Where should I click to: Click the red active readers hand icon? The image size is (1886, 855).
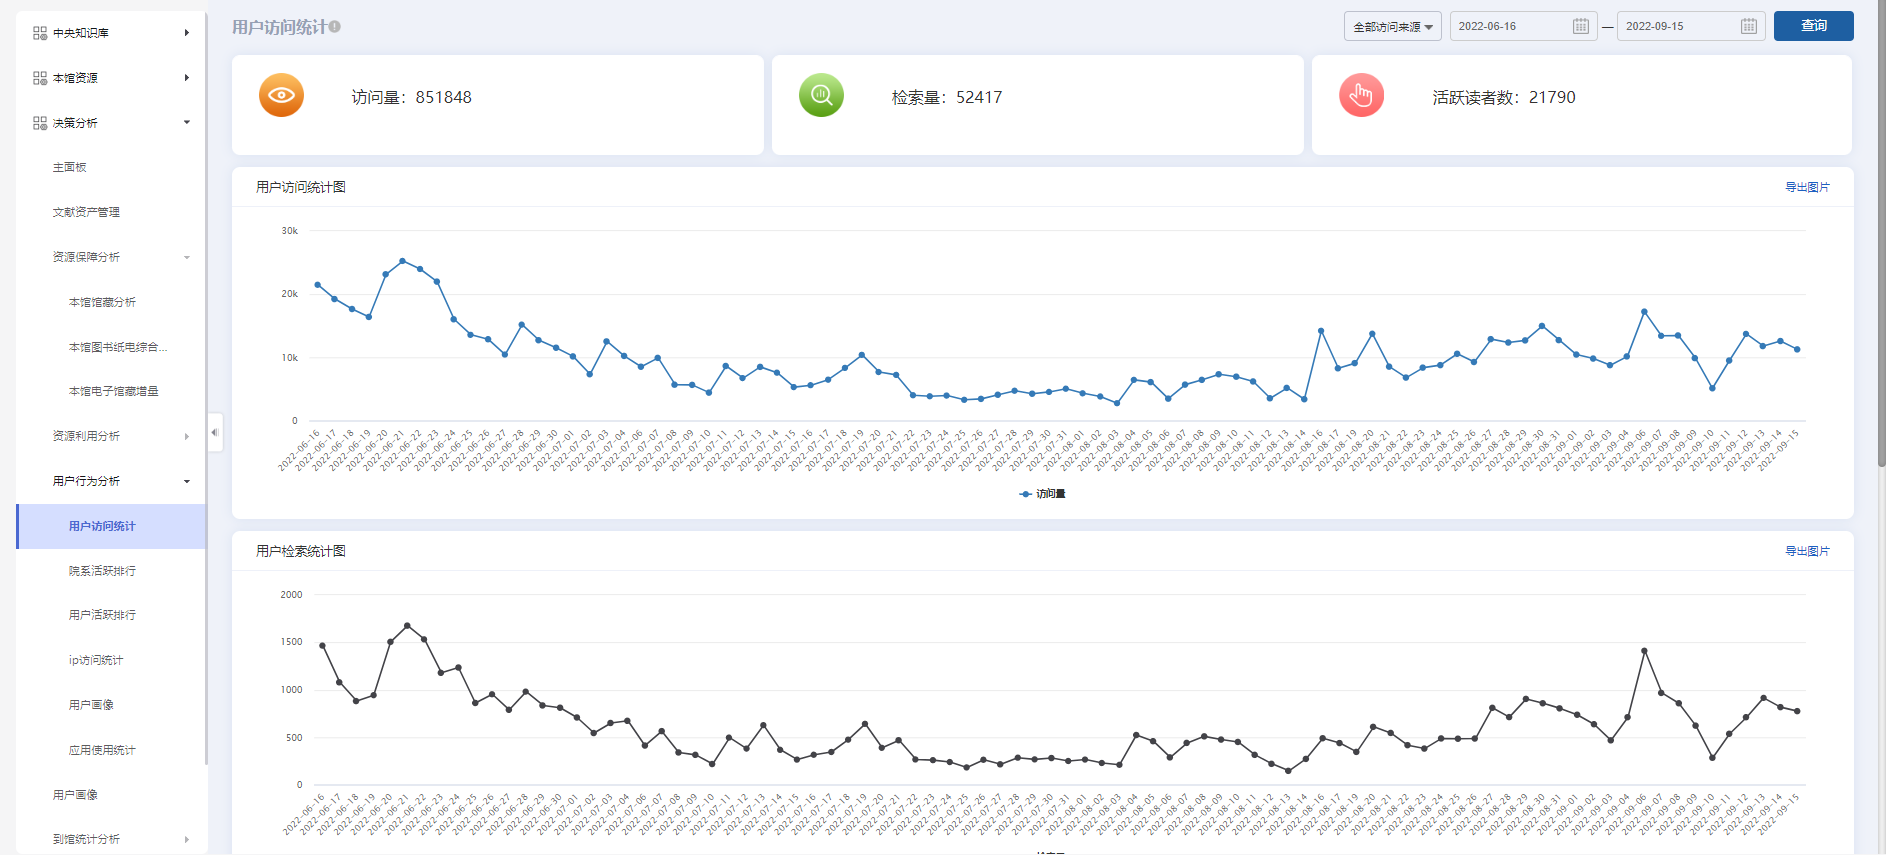pos(1361,96)
